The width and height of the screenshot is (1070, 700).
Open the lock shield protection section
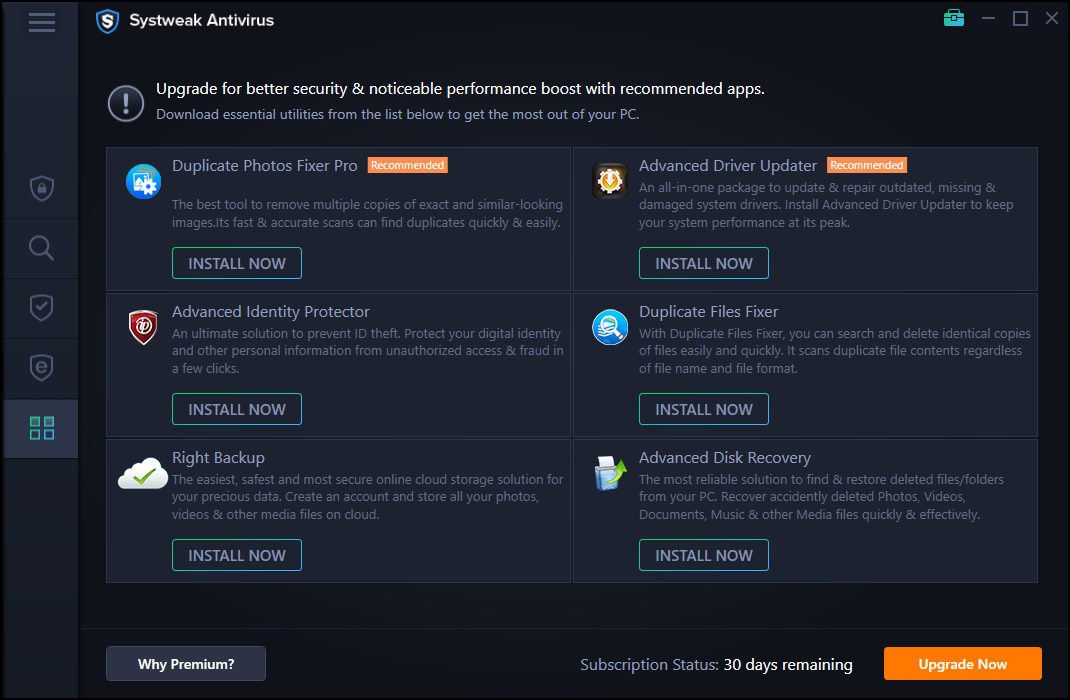pyautogui.click(x=41, y=189)
